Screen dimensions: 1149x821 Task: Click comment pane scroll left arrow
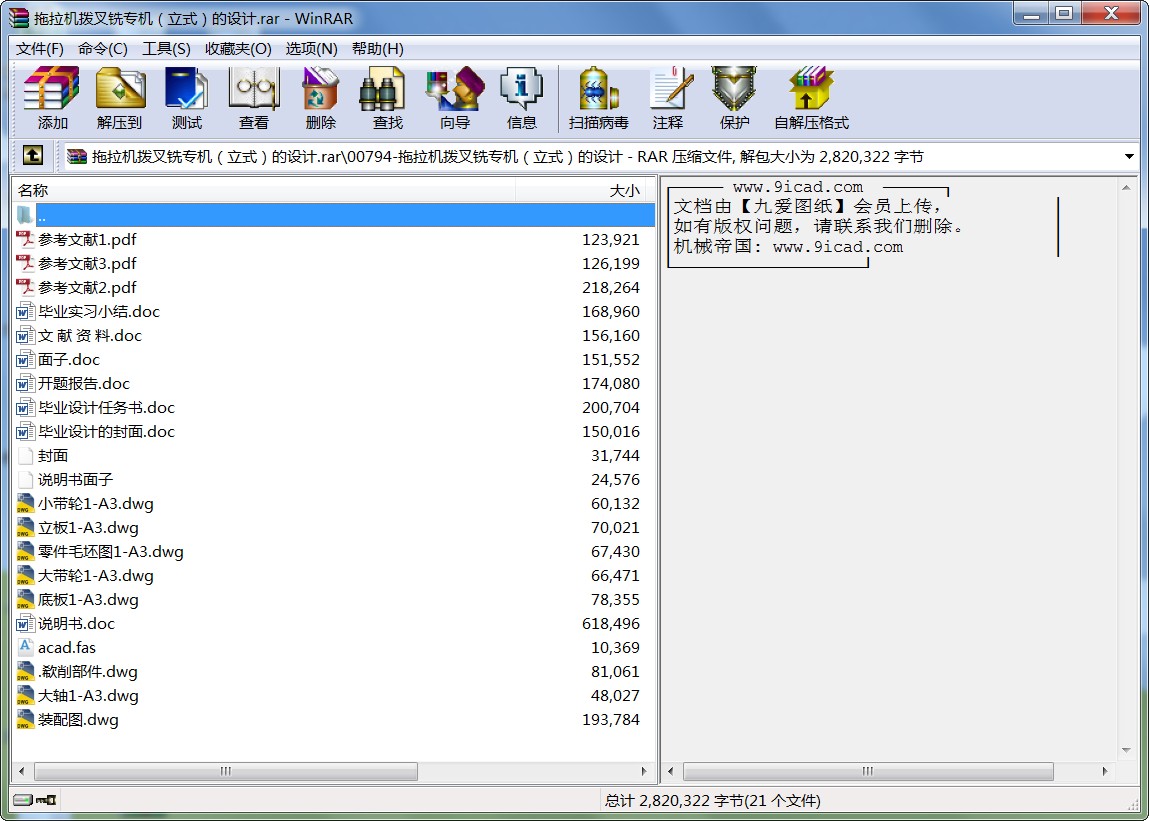click(670, 771)
